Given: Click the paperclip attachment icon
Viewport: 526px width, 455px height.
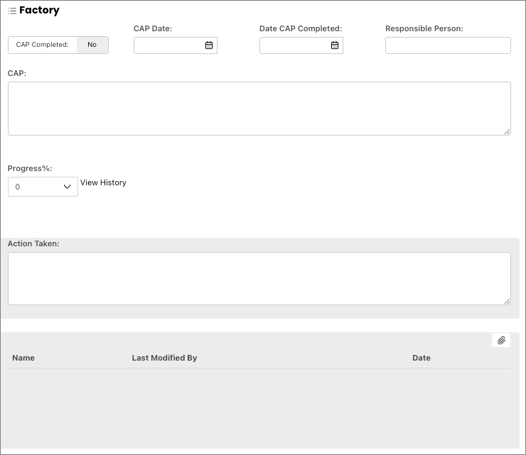Looking at the screenshot, I should (x=501, y=340).
